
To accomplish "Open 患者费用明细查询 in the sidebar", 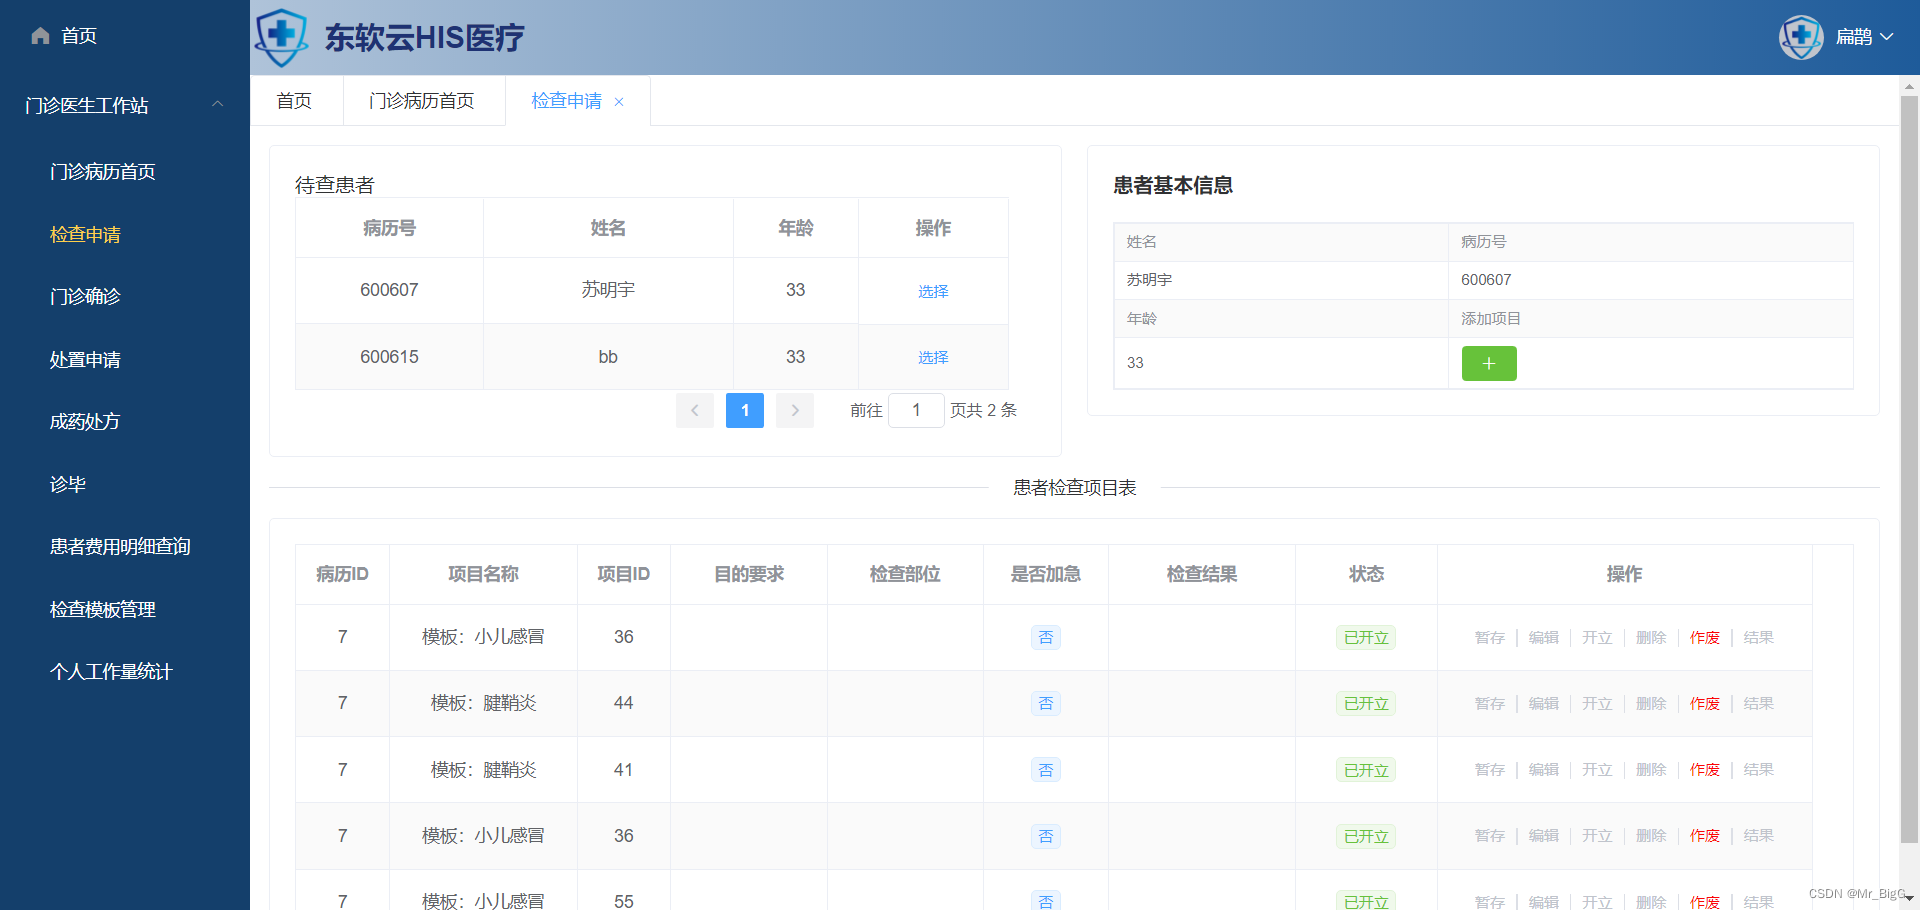I will pyautogui.click(x=120, y=547).
